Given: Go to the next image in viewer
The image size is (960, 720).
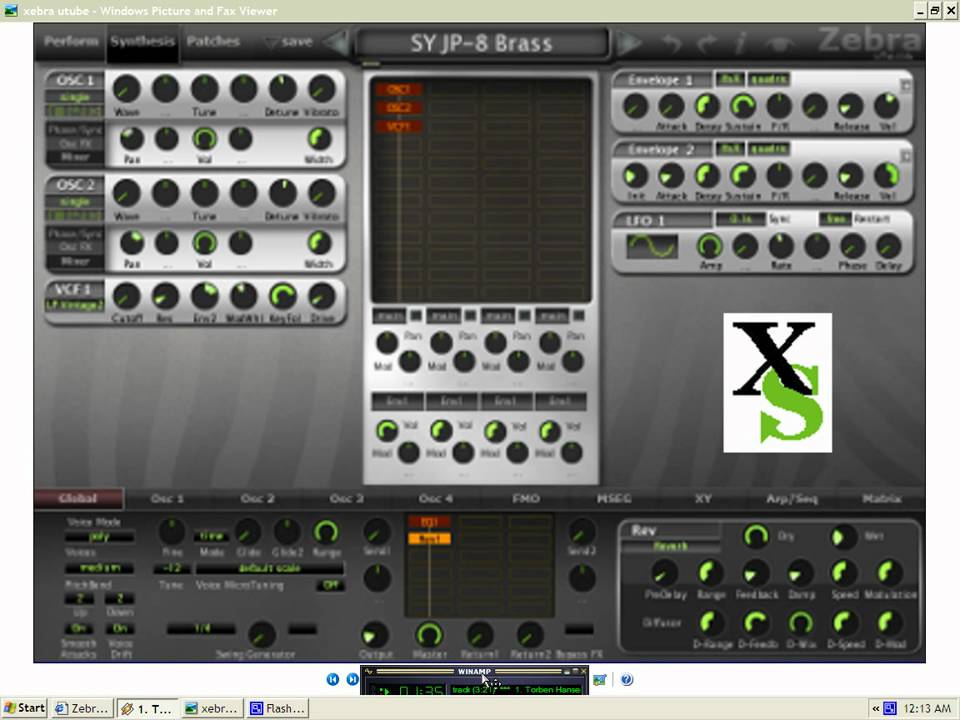Looking at the screenshot, I should pyautogui.click(x=353, y=679).
